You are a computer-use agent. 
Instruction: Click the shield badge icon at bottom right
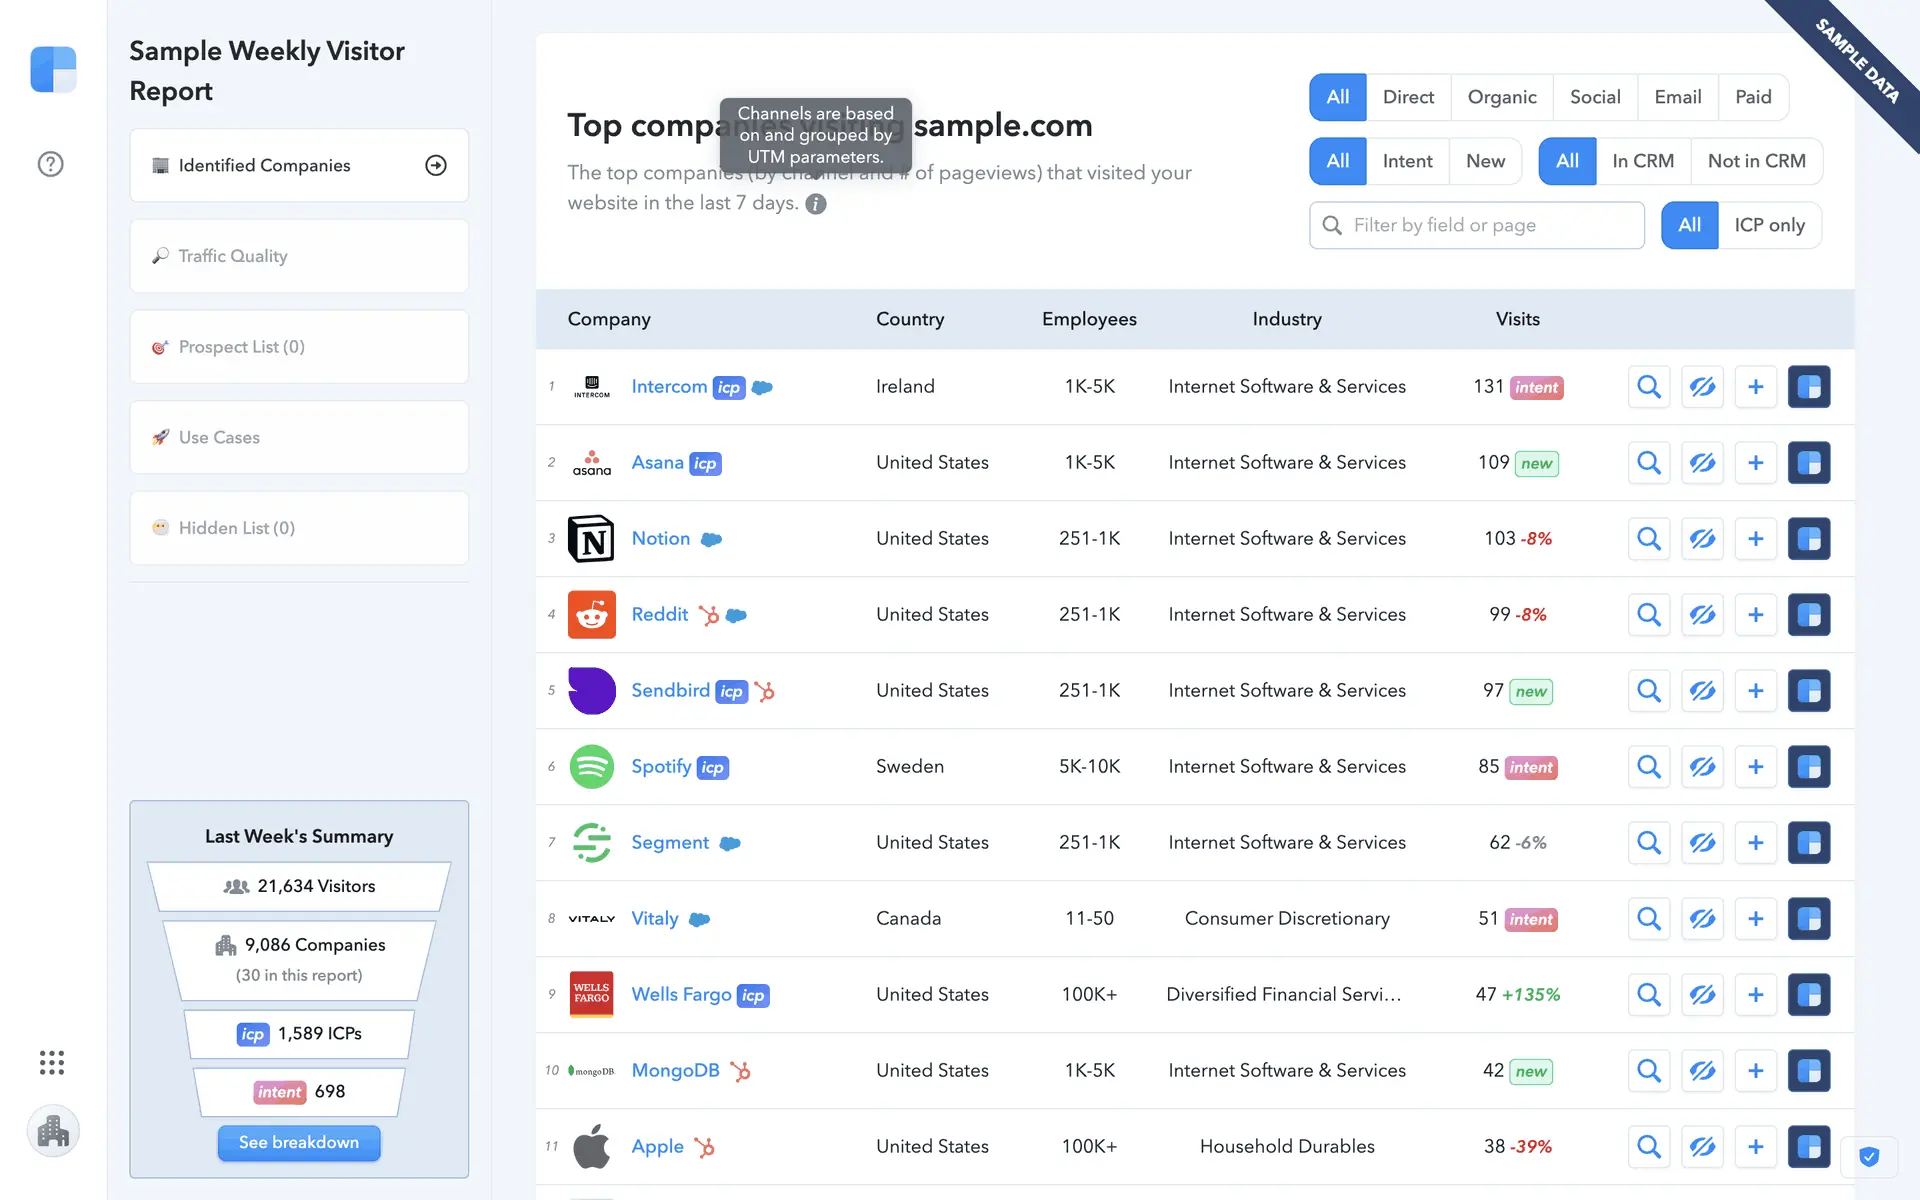click(x=1868, y=1157)
